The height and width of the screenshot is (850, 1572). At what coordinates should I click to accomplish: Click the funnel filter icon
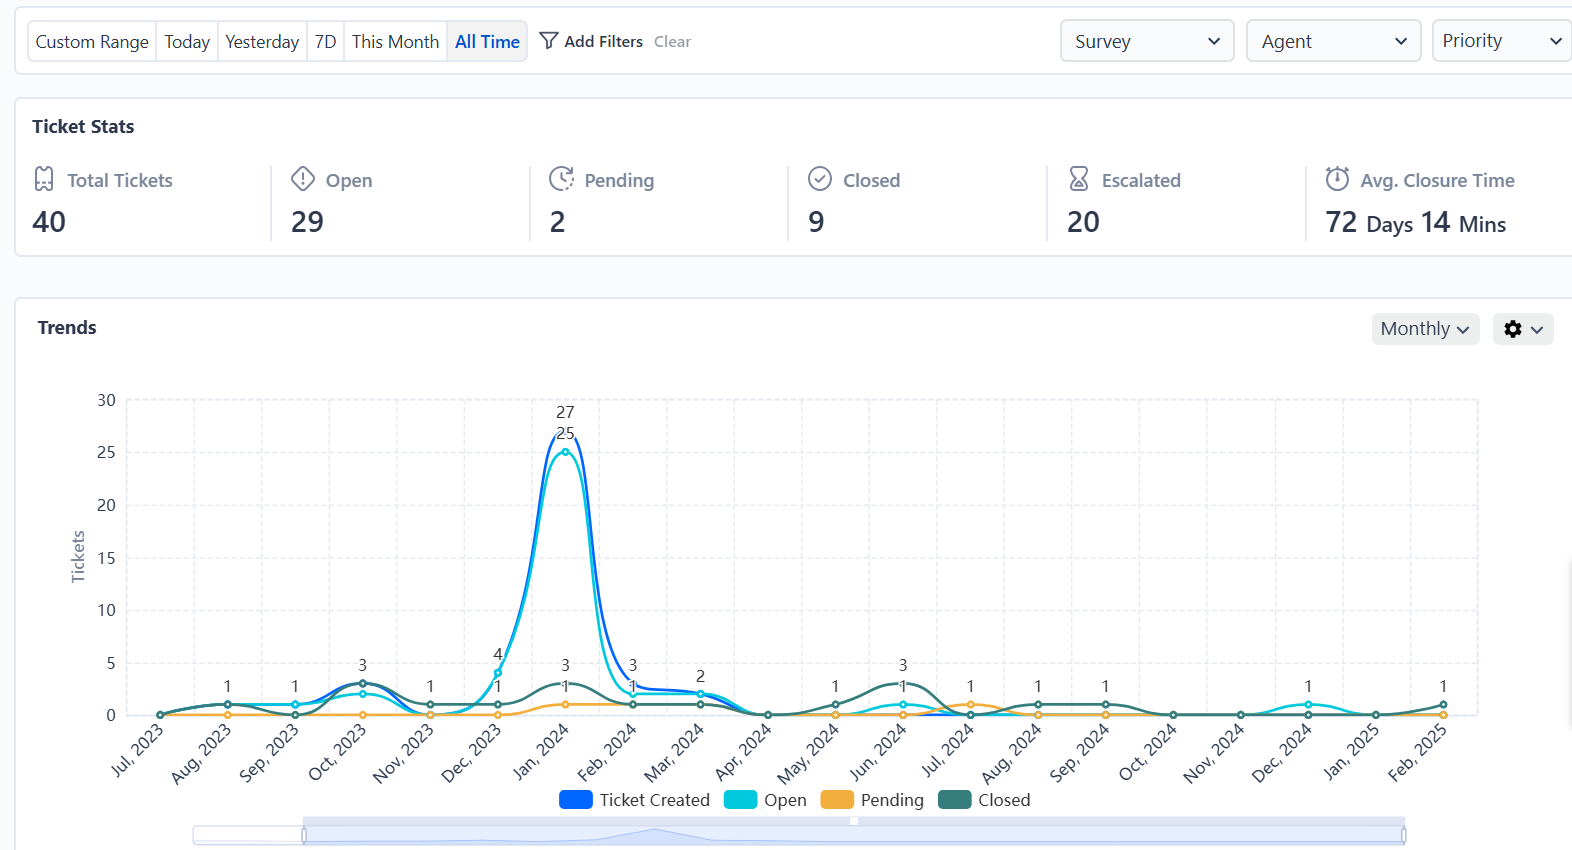pos(548,41)
